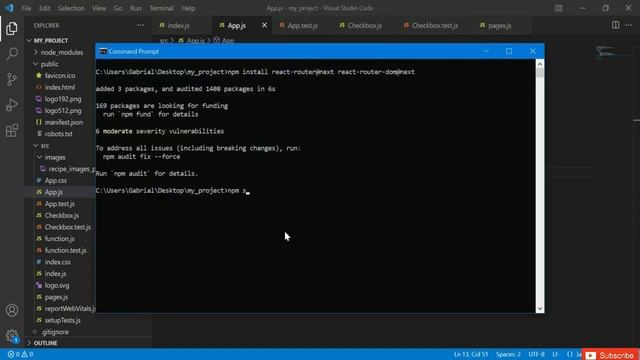Screen dimensions: 640x360
Task: Change Spaces: 2 indentation setting
Action: pos(508,355)
